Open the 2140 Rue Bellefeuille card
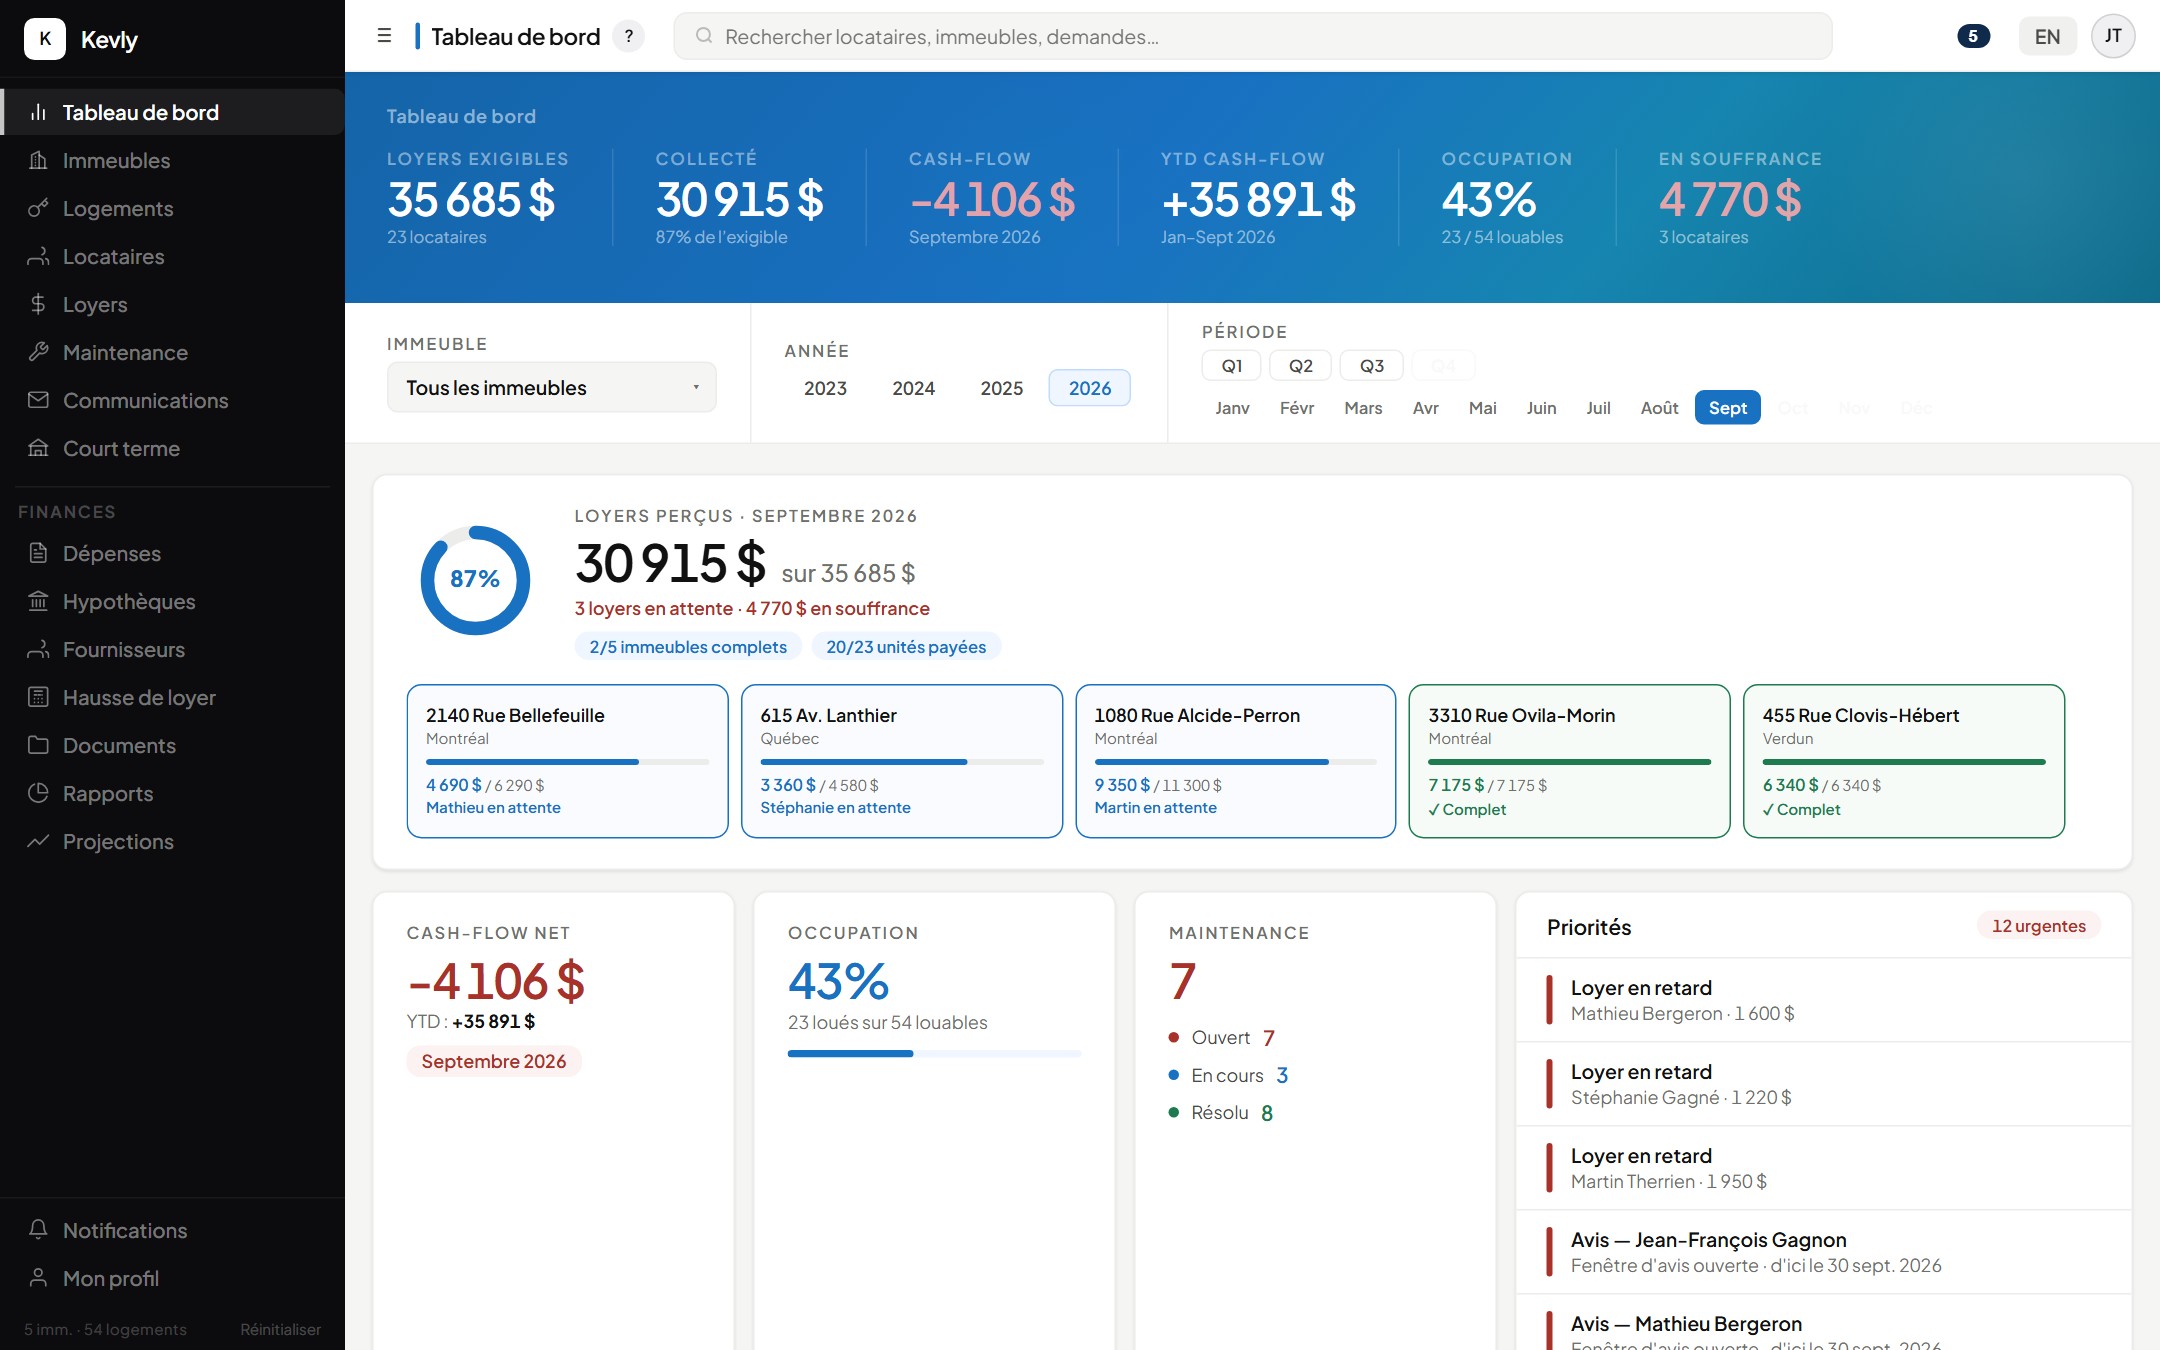Image resolution: width=2160 pixels, height=1350 pixels. click(567, 761)
